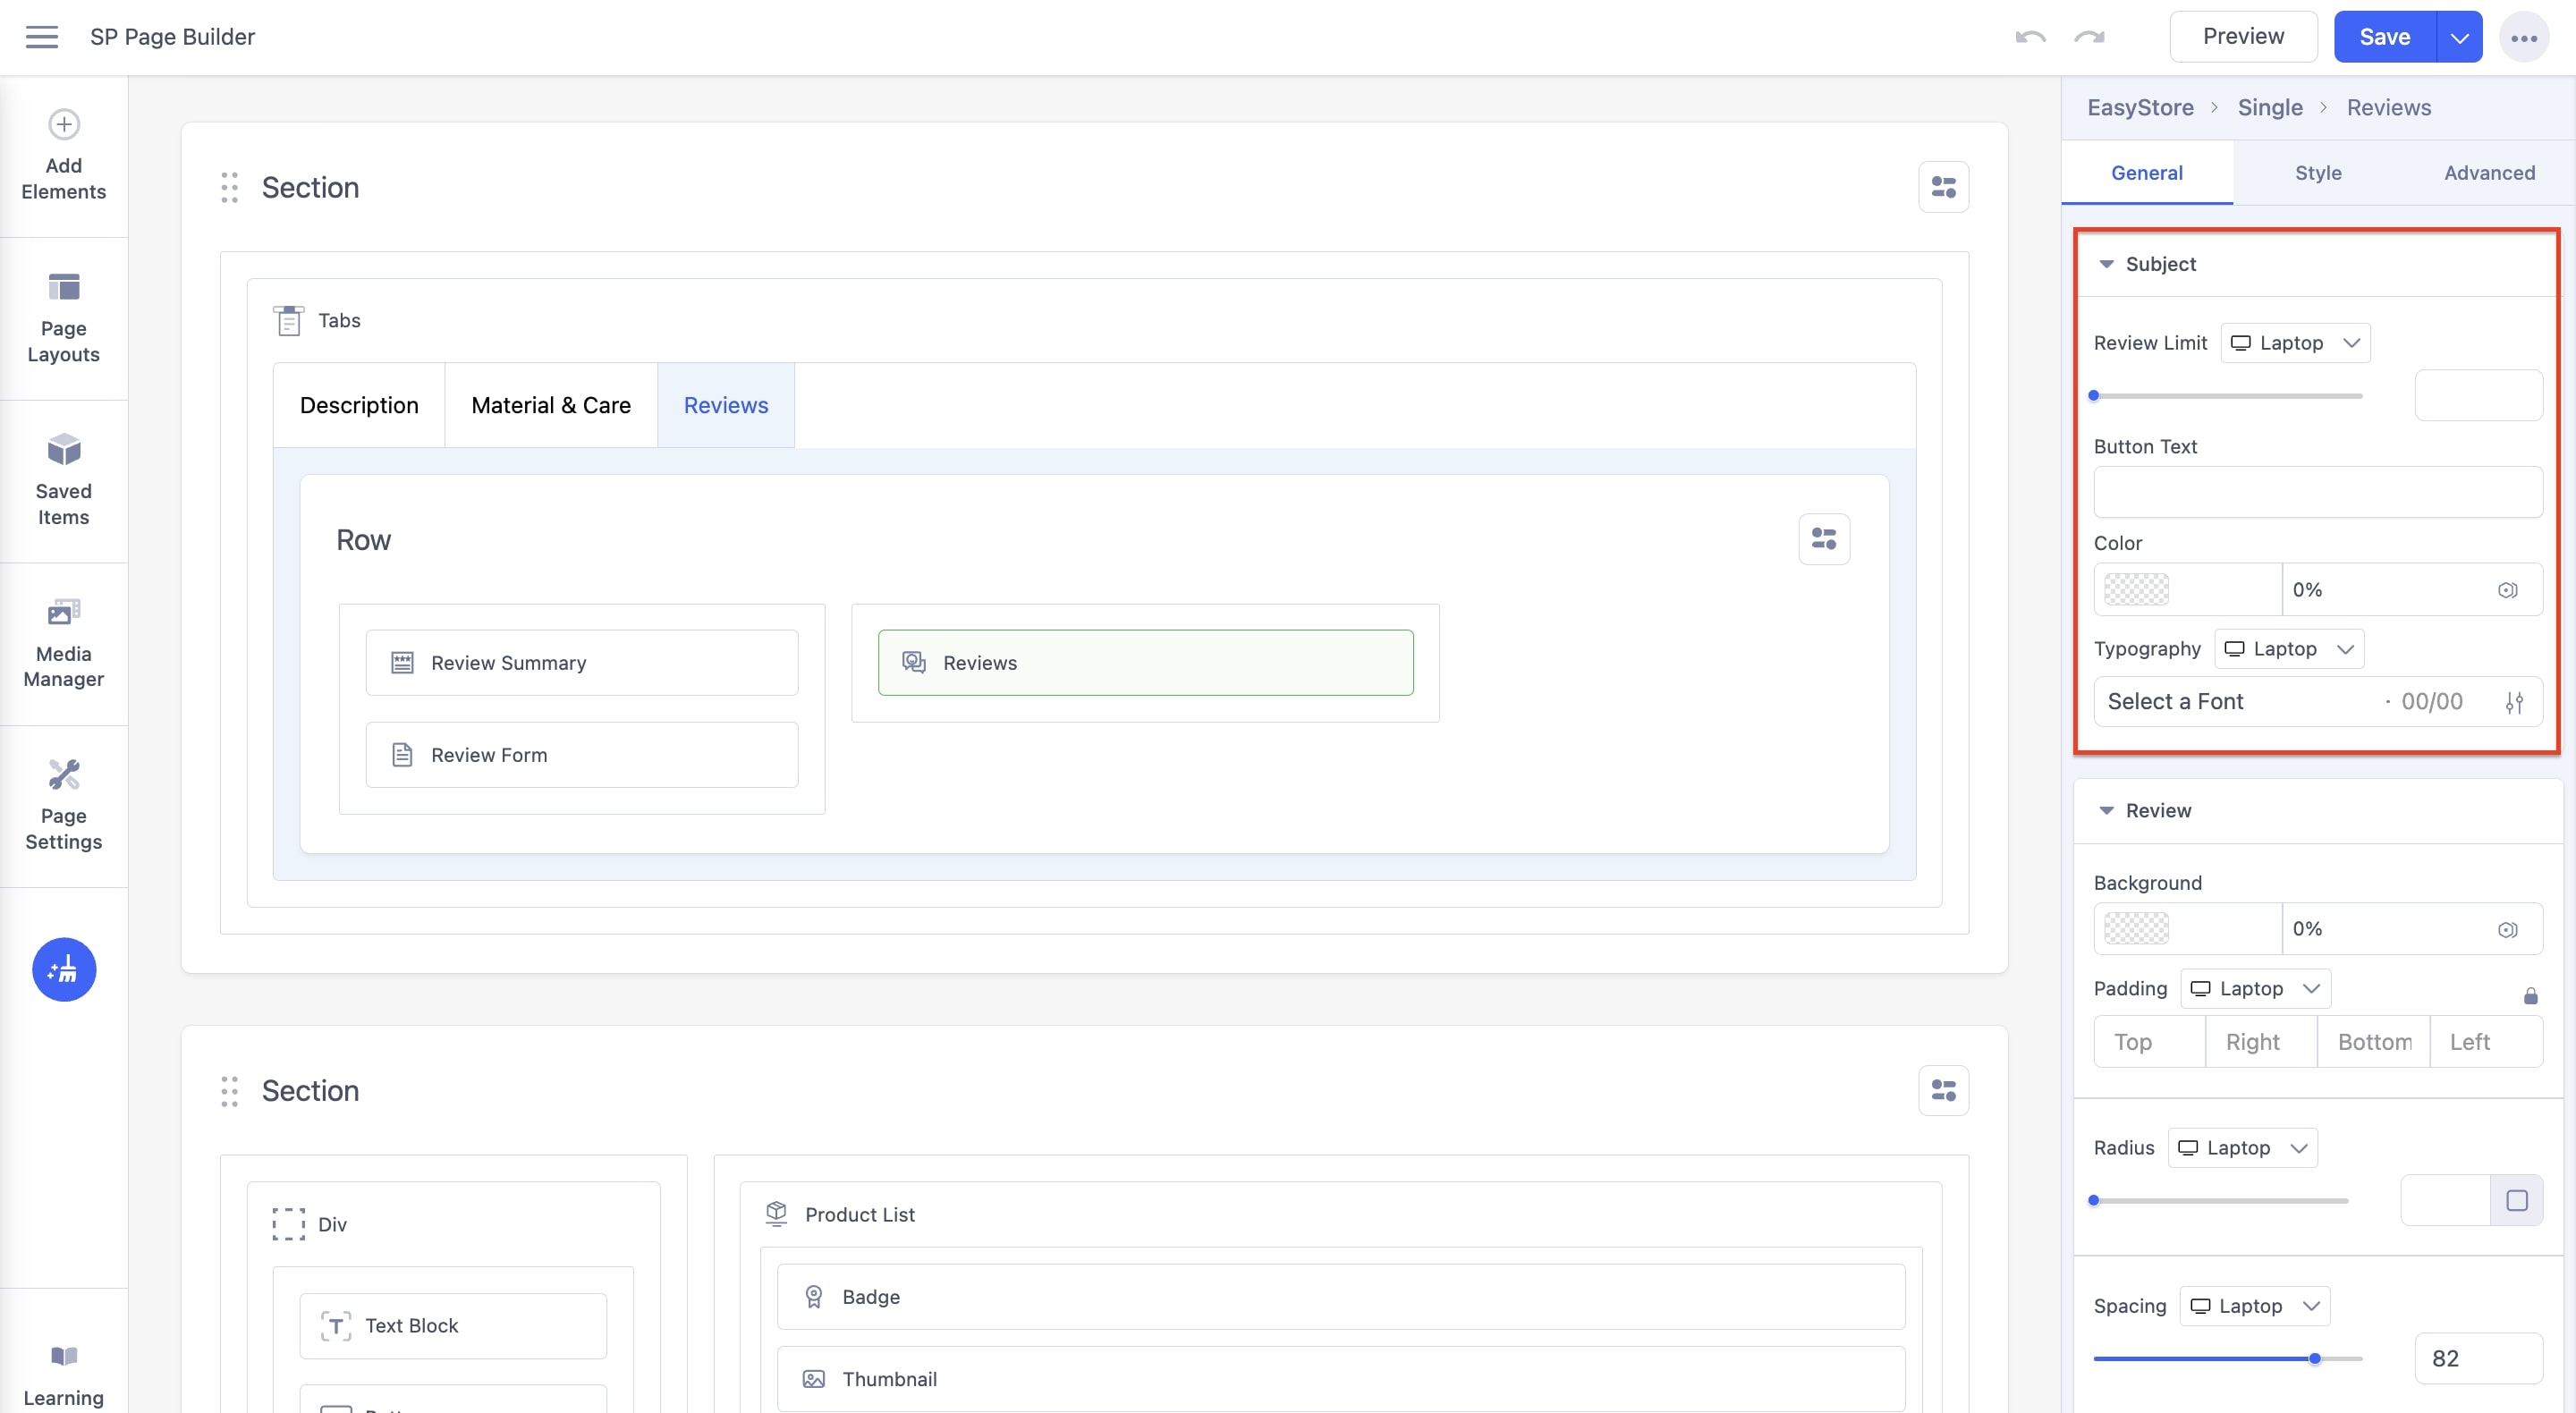This screenshot has height=1413, width=2576.
Task: Select the Material & Care tab
Action: point(550,405)
